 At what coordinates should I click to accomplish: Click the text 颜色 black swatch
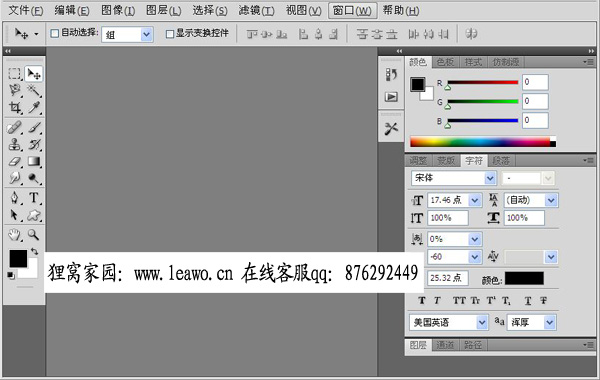click(524, 279)
